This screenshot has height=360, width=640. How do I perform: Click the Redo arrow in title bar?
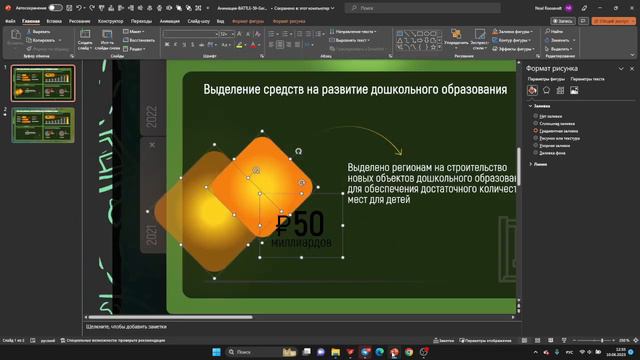click(92, 8)
